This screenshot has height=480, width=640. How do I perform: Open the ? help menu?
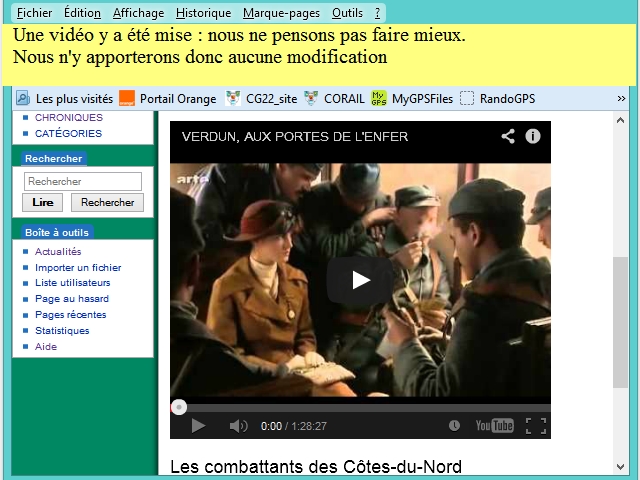pyautogui.click(x=378, y=13)
